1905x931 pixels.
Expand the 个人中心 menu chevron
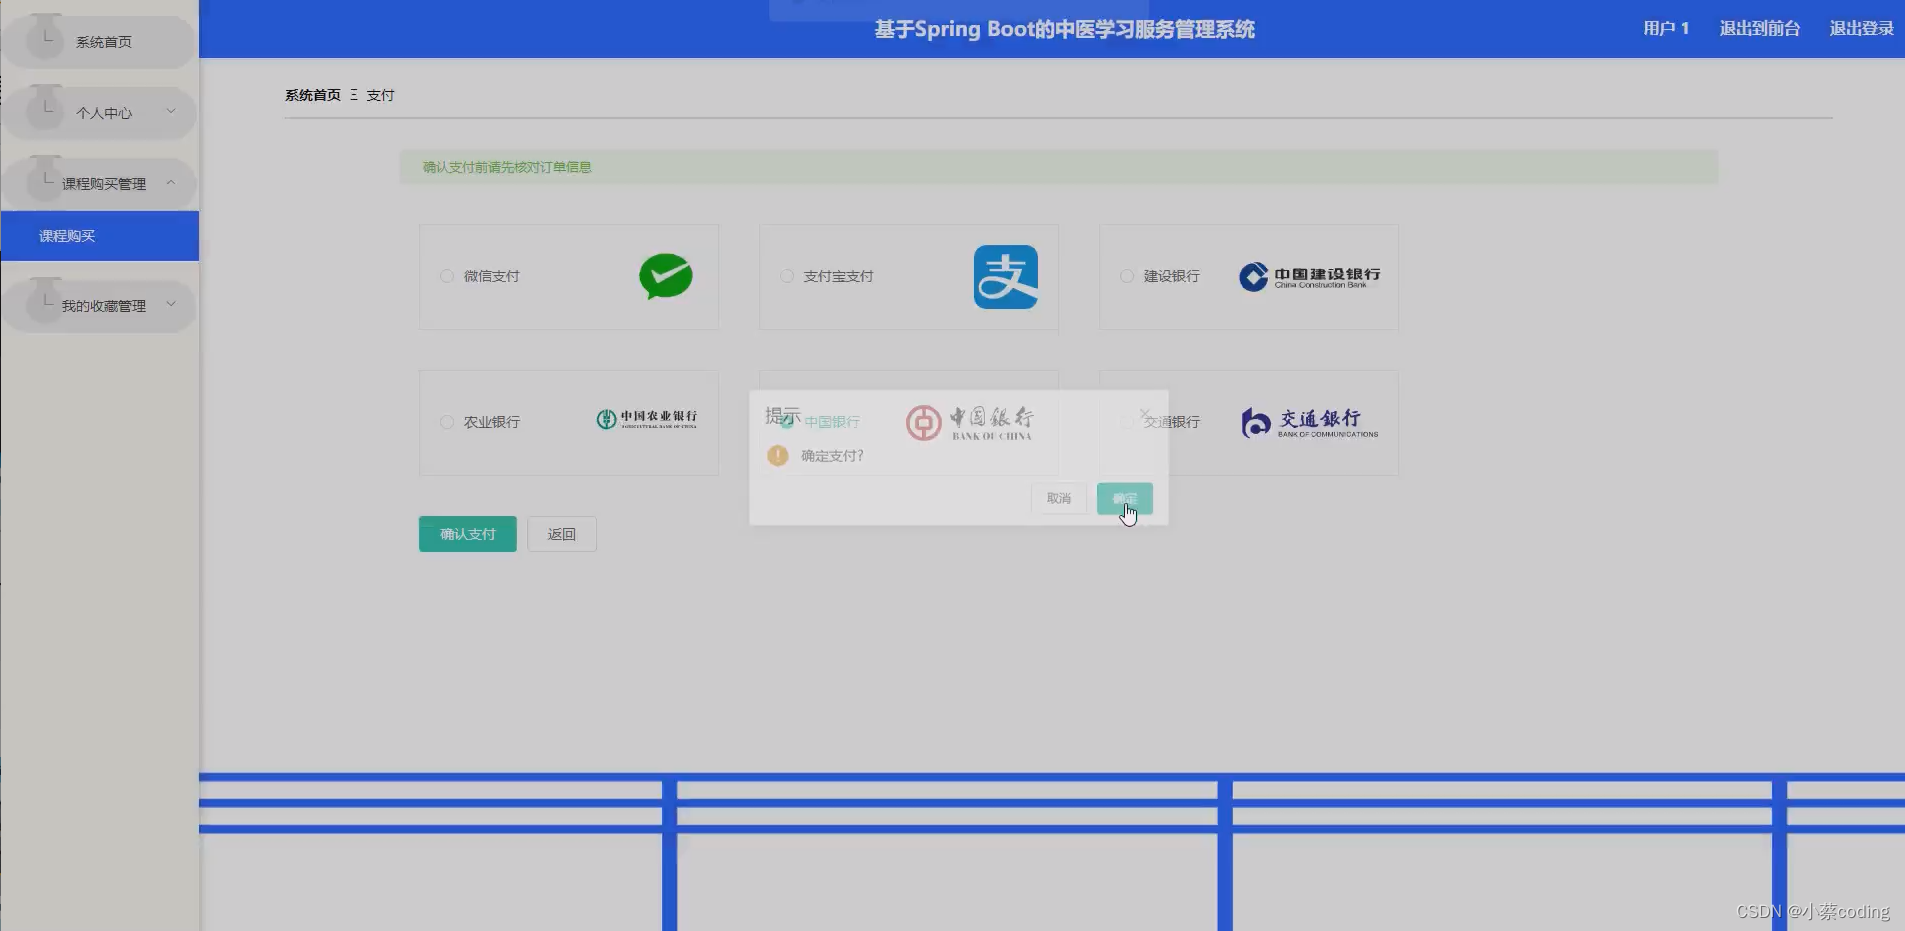click(x=171, y=111)
